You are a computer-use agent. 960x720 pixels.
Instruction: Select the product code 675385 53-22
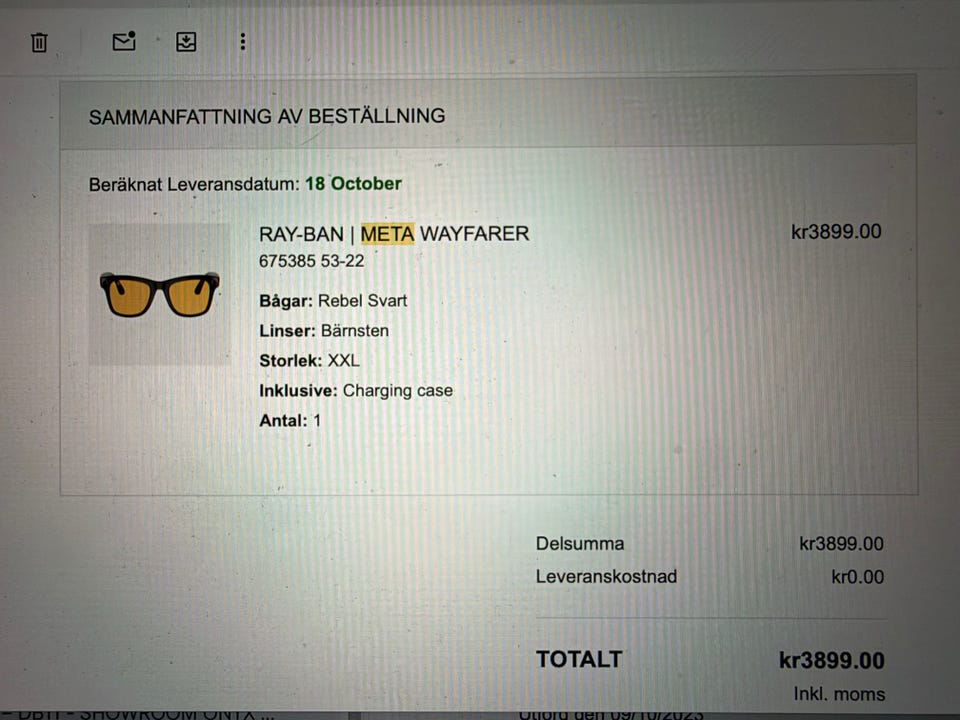[312, 261]
